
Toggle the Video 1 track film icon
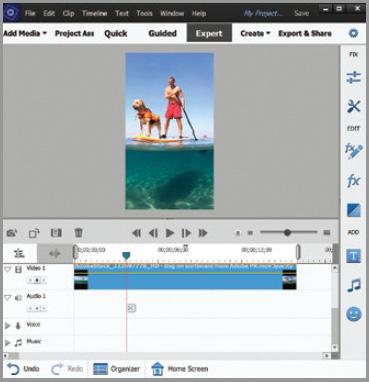click(19, 269)
